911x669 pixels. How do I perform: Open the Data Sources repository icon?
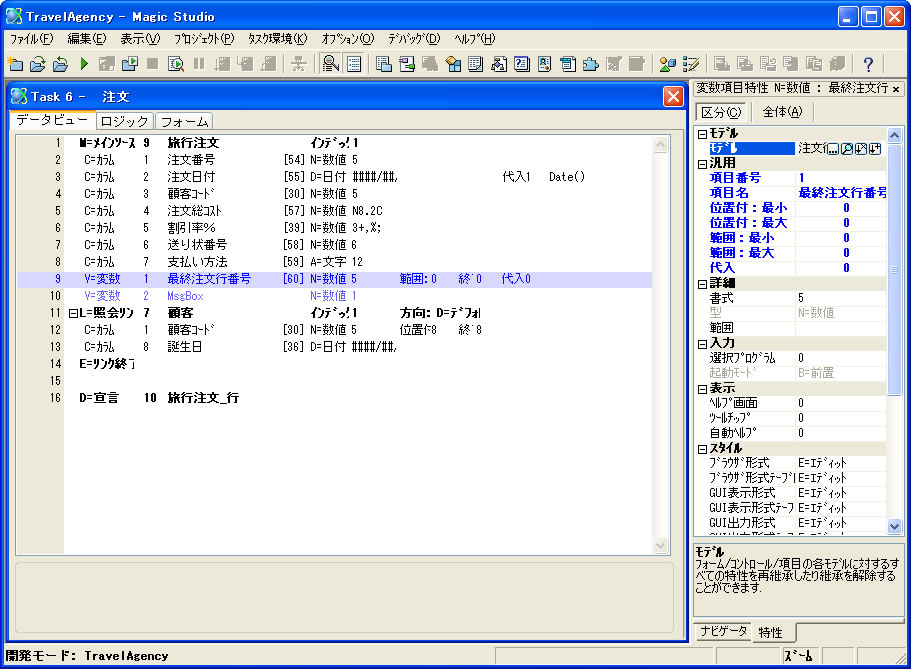click(x=407, y=63)
